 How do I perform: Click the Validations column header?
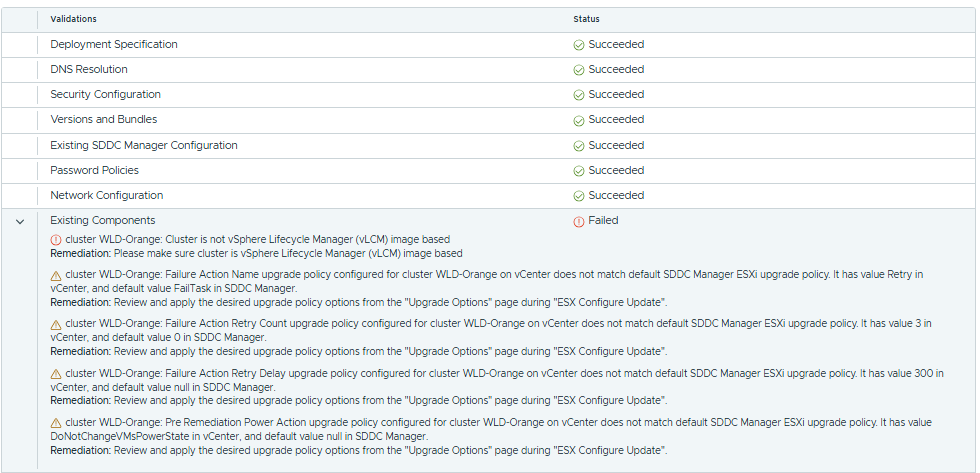click(74, 19)
